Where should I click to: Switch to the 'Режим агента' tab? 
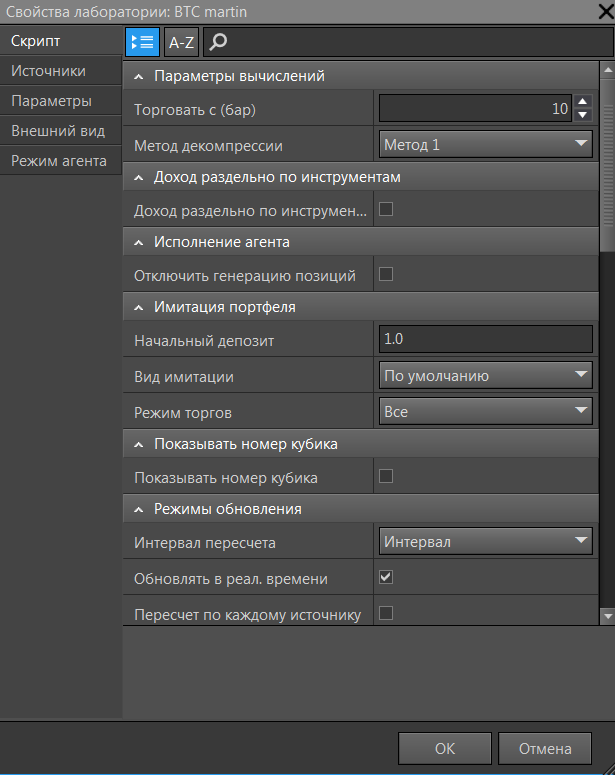(x=59, y=160)
